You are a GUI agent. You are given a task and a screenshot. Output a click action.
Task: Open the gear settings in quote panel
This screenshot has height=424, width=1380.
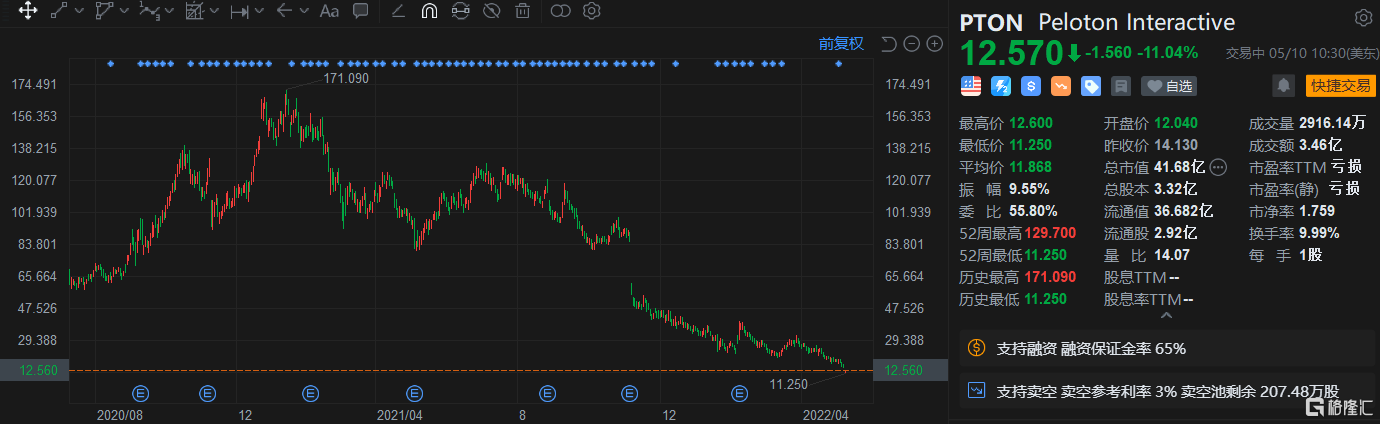[x=1363, y=19]
